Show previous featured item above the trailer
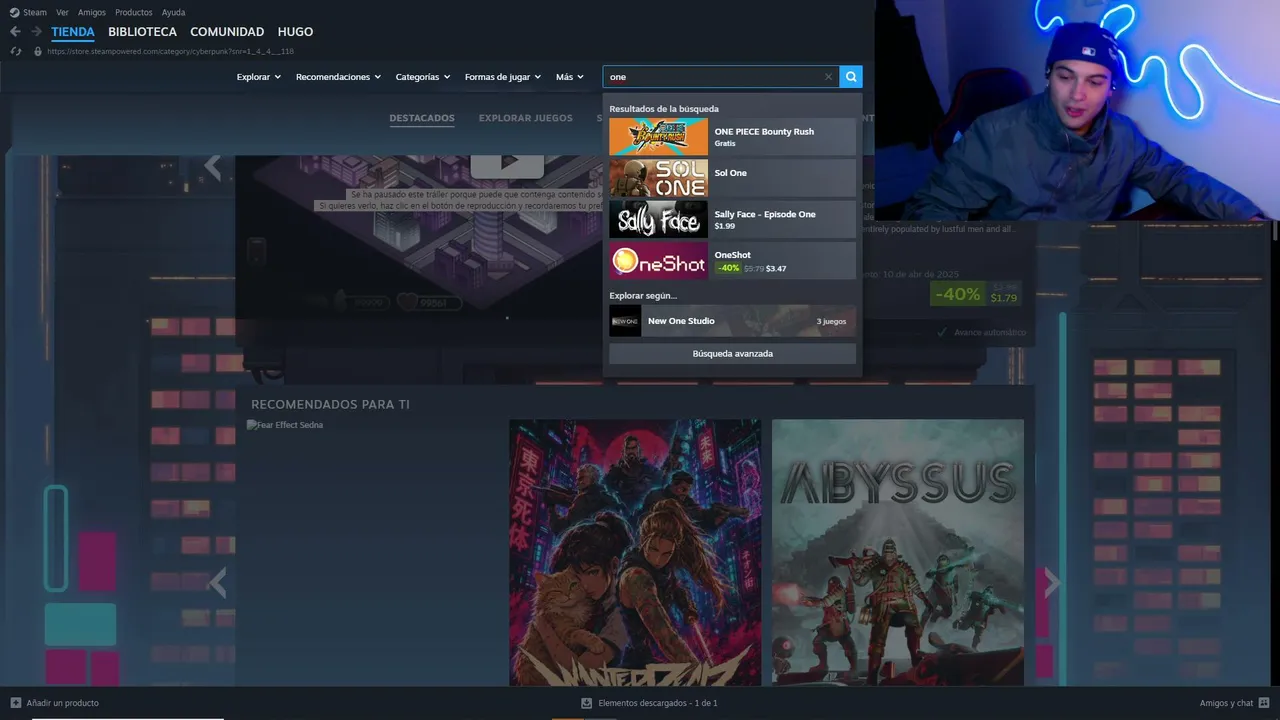Screen dimensions: 1280x720 (212, 166)
